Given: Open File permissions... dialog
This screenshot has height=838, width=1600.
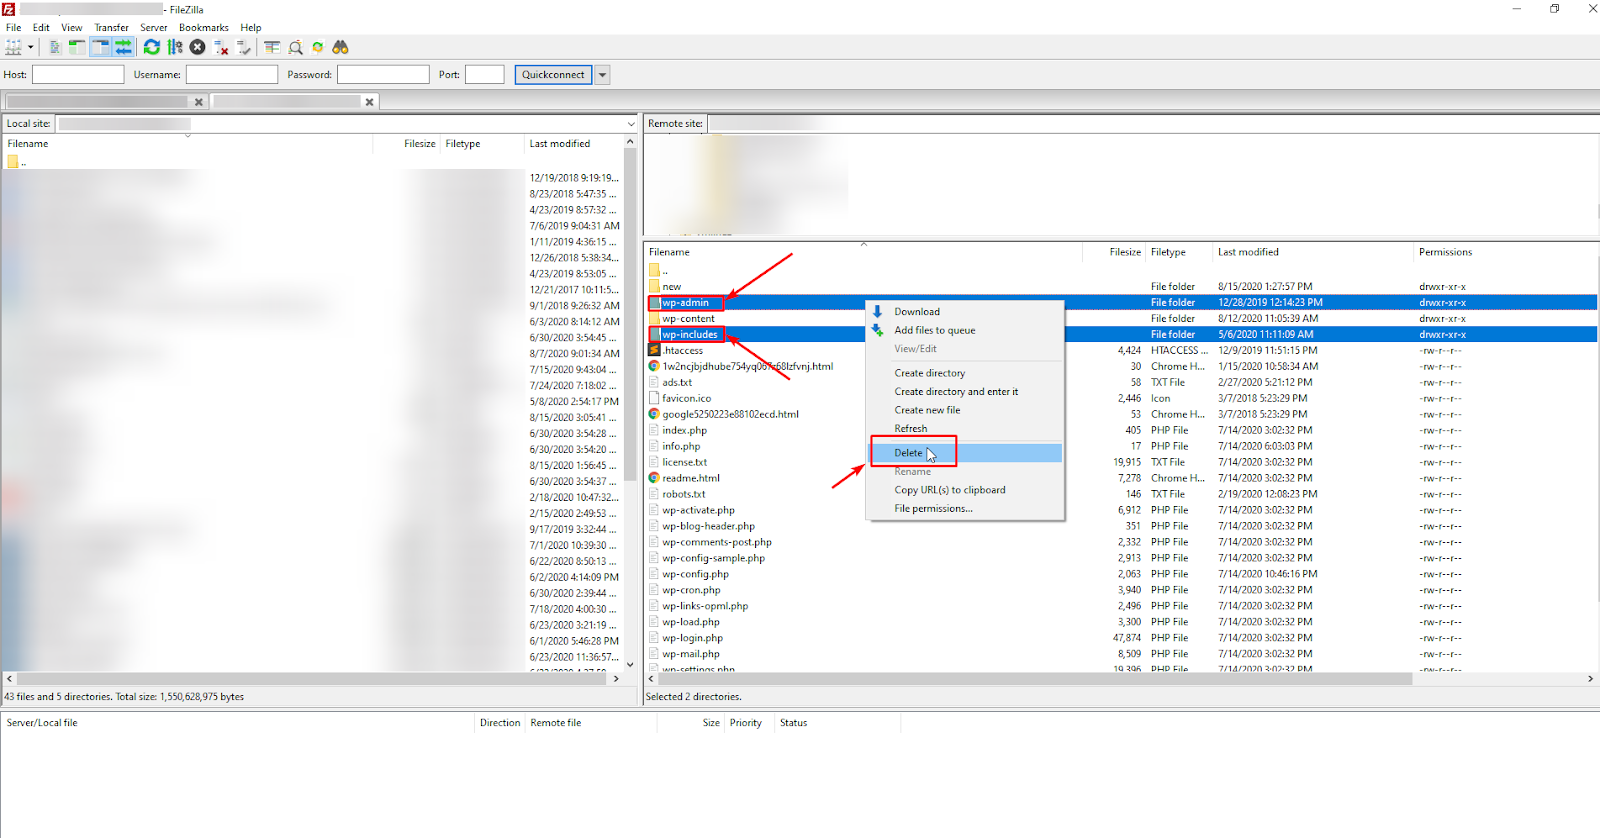Looking at the screenshot, I should pyautogui.click(x=965, y=509).
